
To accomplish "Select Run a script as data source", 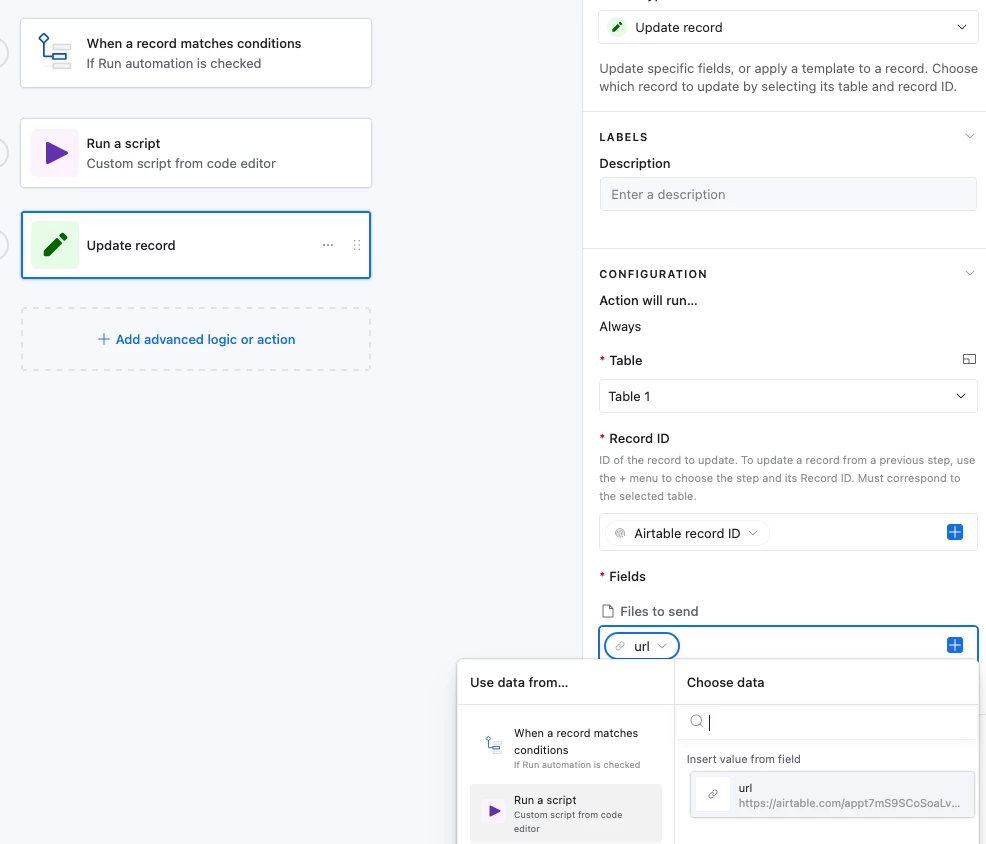I will click(566, 813).
